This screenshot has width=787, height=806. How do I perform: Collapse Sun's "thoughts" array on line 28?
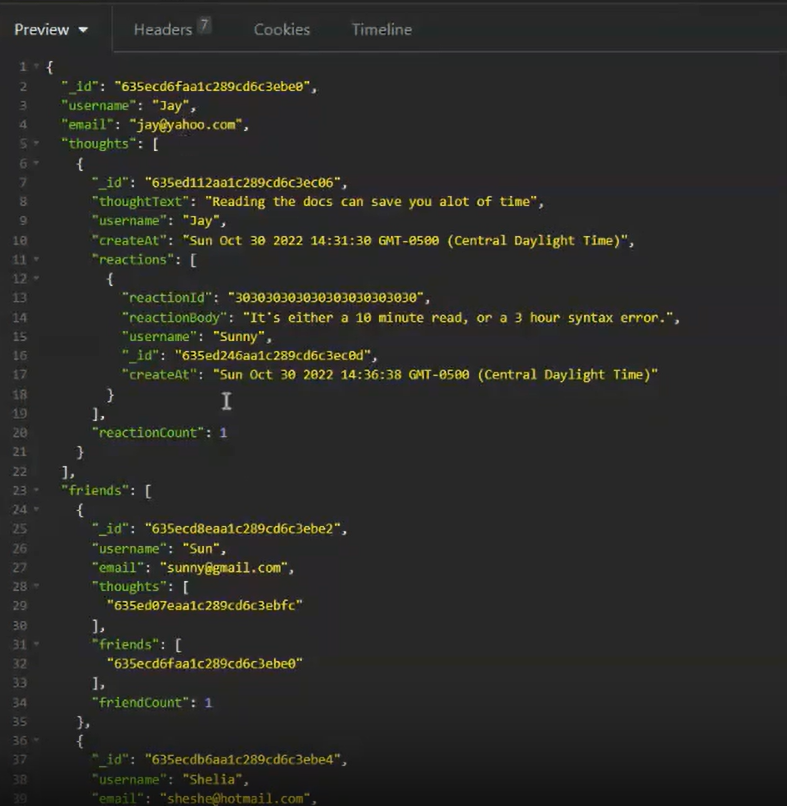[37, 586]
